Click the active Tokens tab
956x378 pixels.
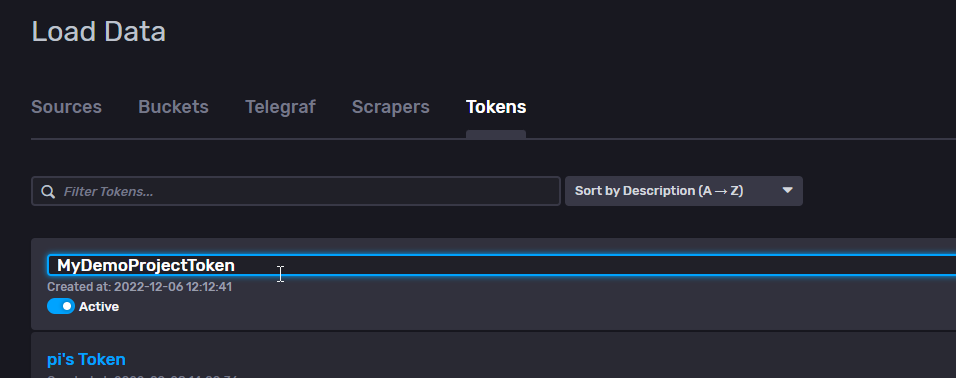click(496, 107)
